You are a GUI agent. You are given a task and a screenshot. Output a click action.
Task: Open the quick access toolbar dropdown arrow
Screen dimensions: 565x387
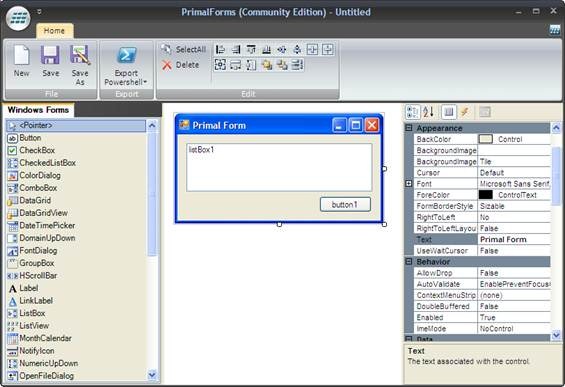click(x=39, y=12)
